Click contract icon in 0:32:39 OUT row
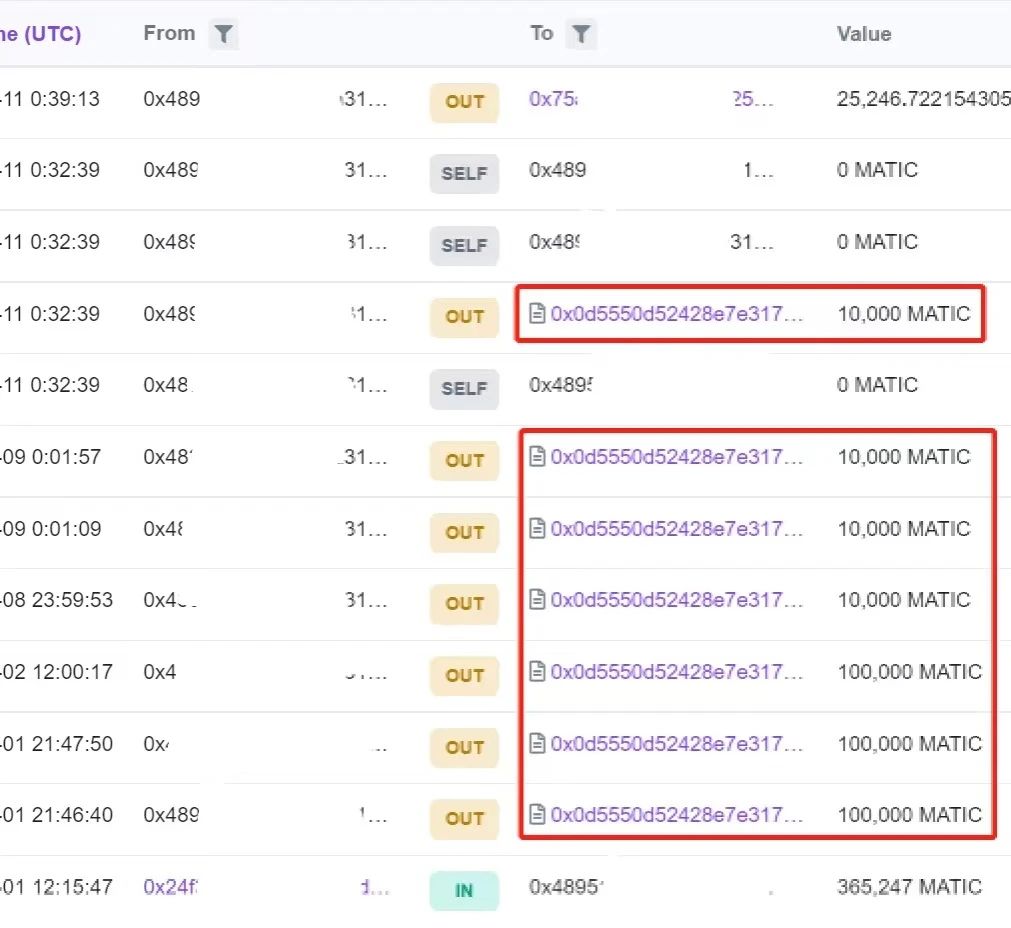Image resolution: width=1011 pixels, height=928 pixels. tap(537, 315)
